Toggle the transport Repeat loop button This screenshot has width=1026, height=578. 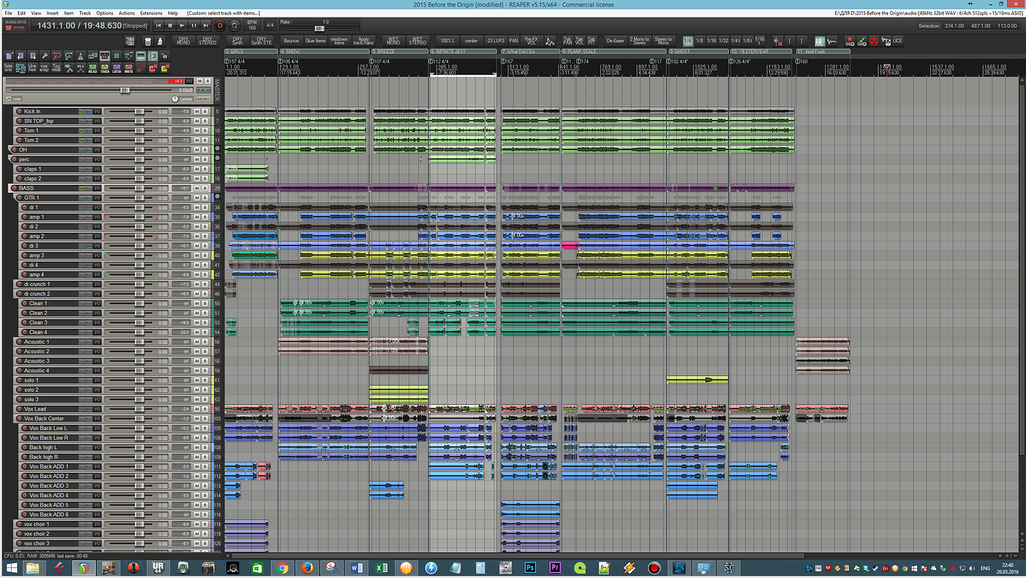(234, 26)
